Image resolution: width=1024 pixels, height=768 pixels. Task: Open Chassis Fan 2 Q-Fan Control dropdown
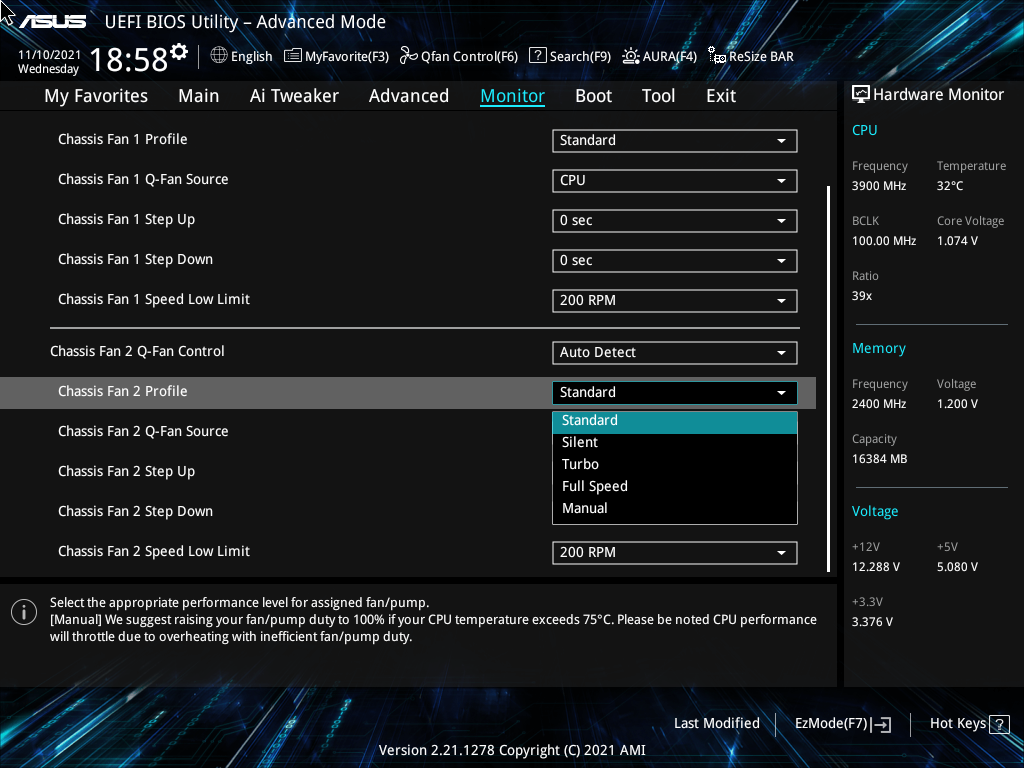675,353
